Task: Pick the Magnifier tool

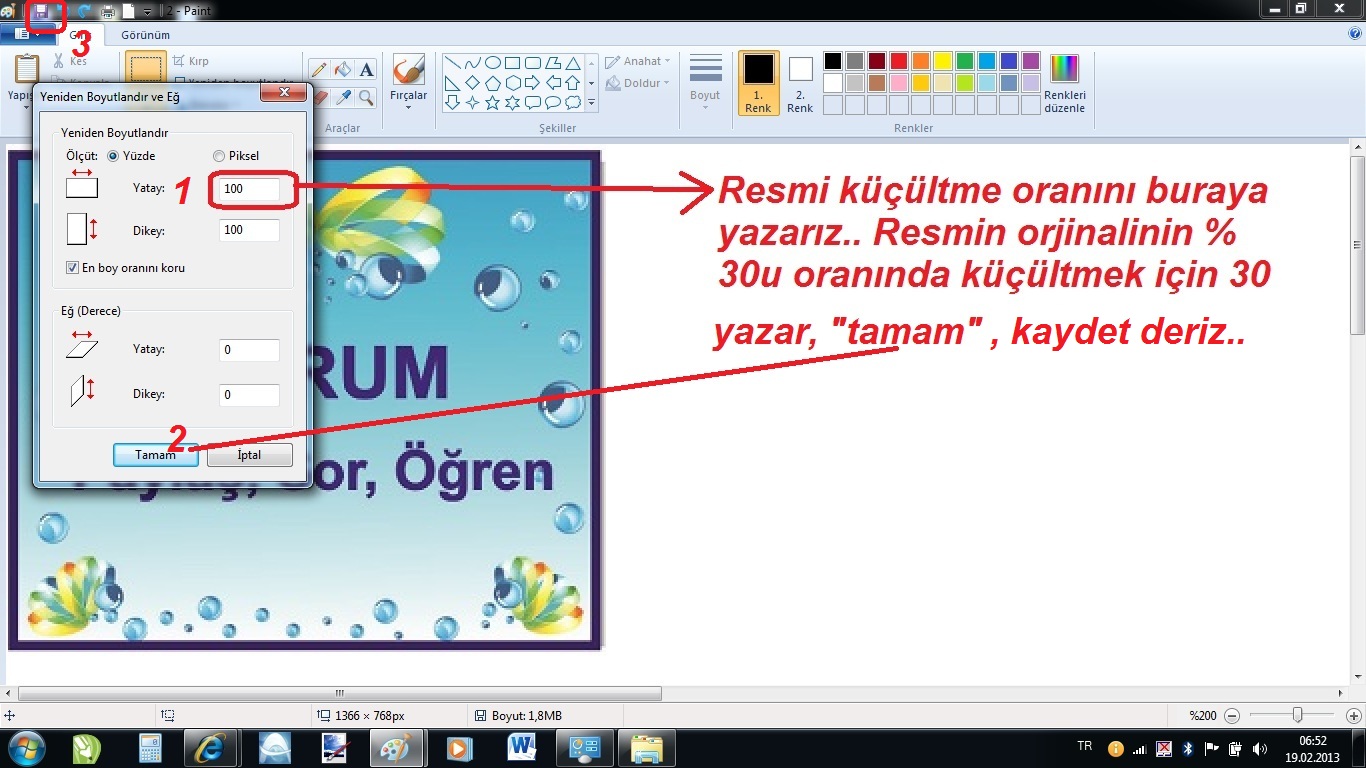Action: click(366, 97)
